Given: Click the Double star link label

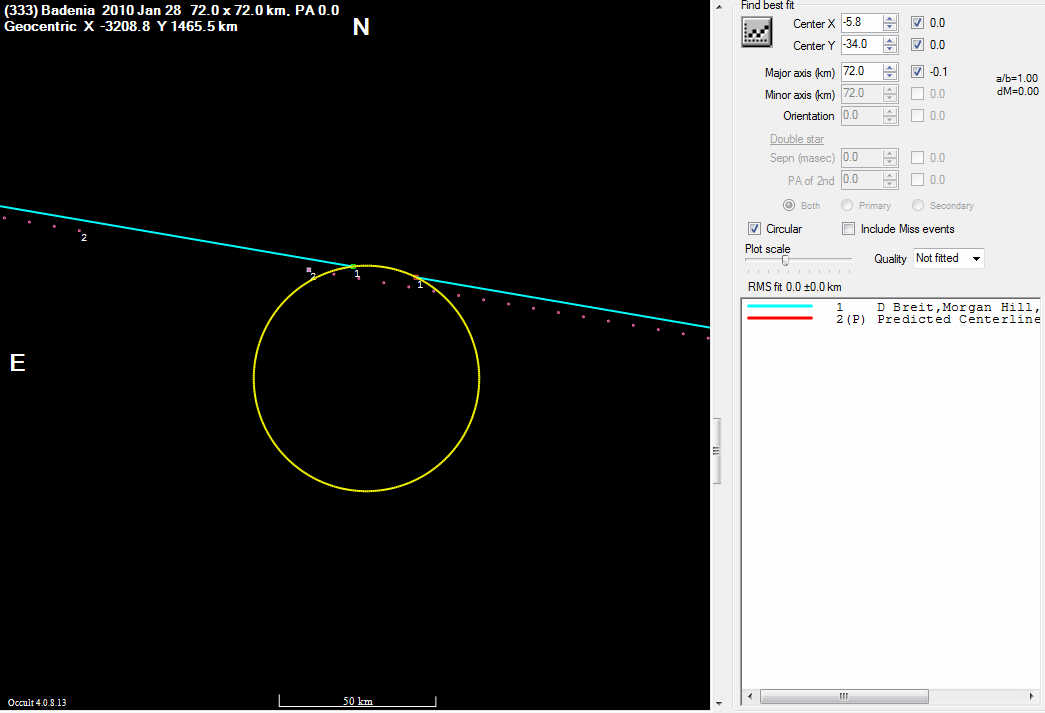Looking at the screenshot, I should point(796,139).
